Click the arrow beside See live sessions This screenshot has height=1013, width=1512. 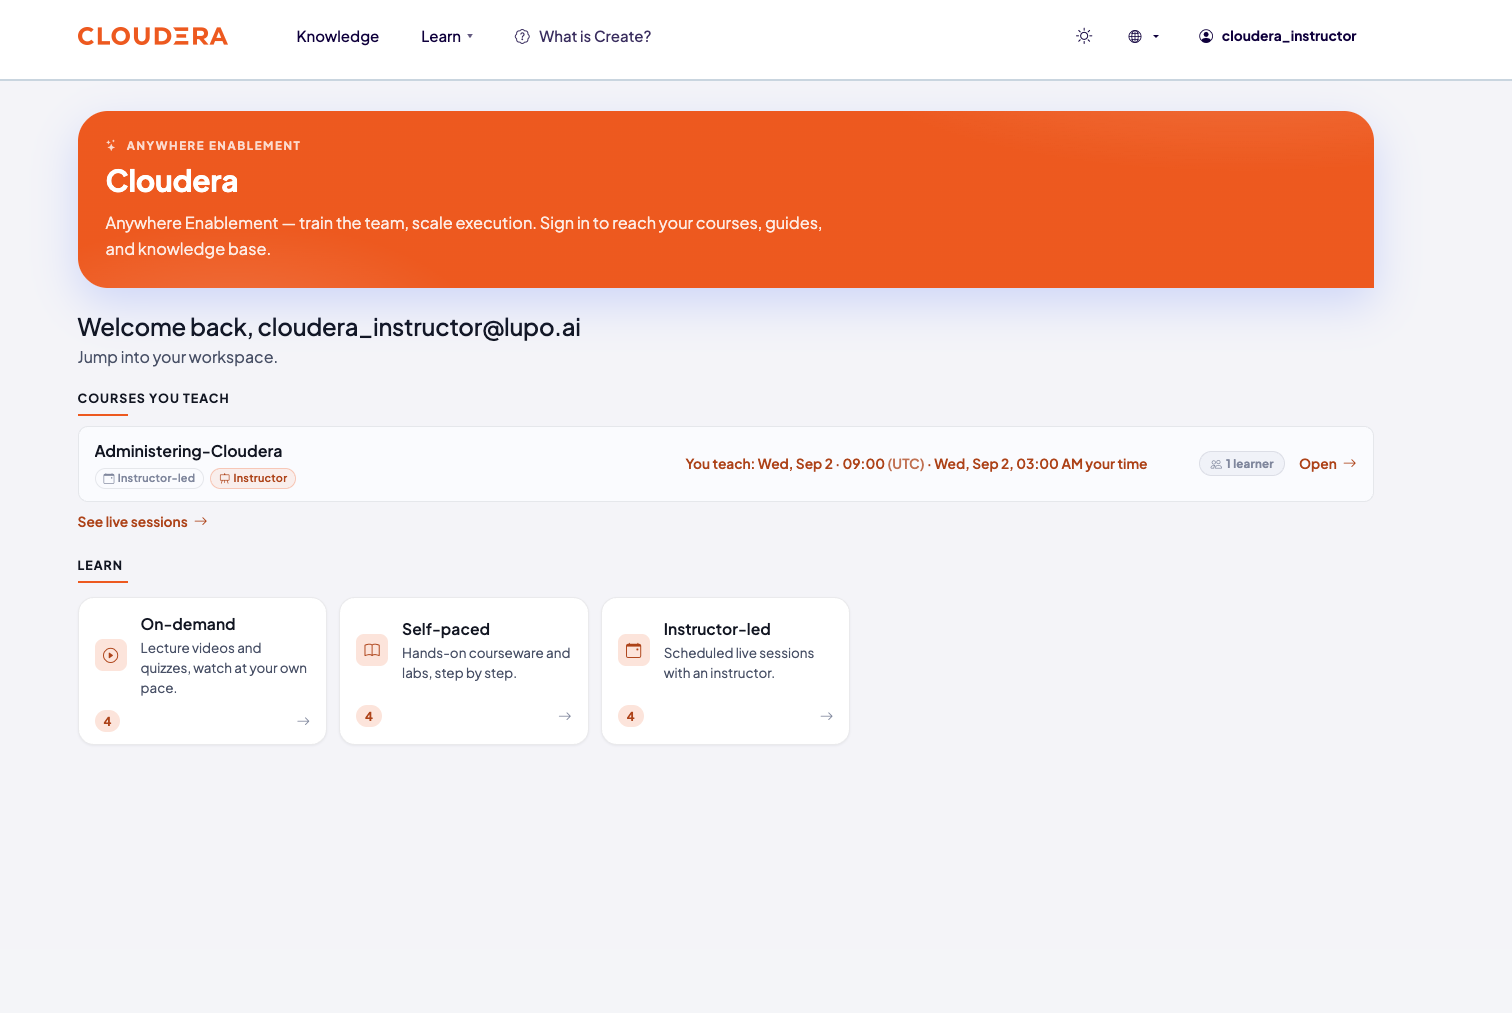[201, 521]
